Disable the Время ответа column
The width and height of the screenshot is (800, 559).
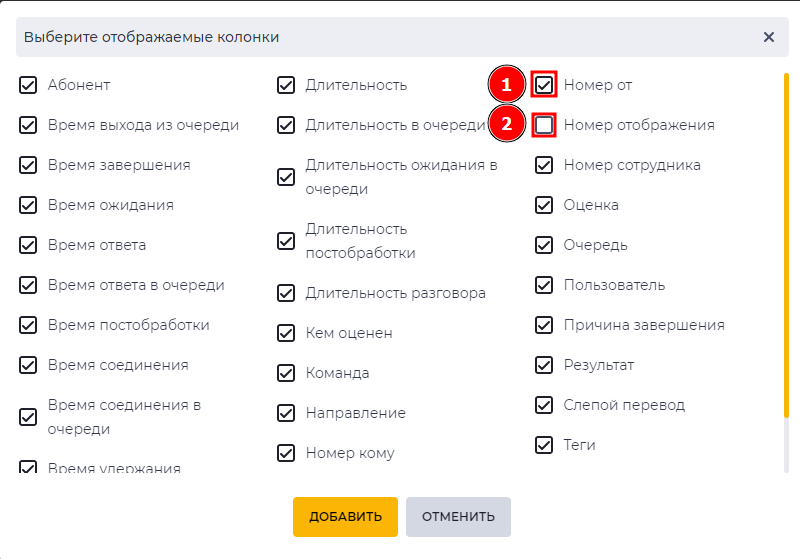click(28, 245)
